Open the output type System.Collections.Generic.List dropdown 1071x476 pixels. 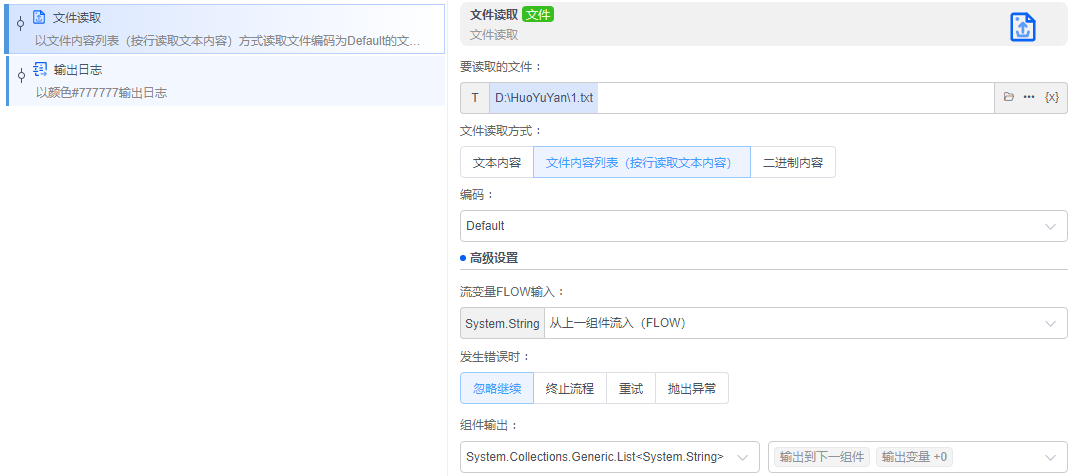click(x=609, y=457)
